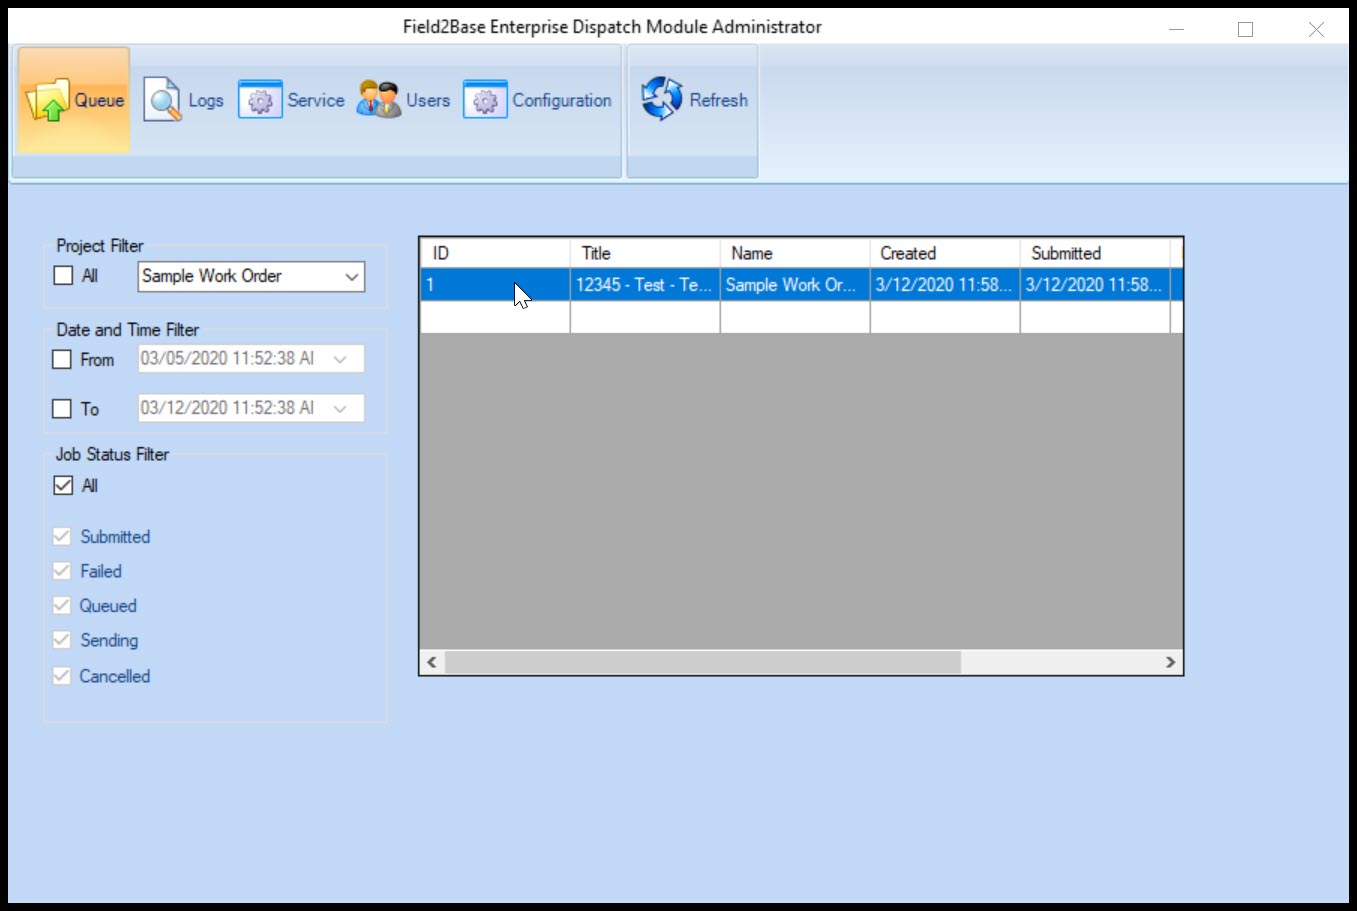Viewport: 1357px width, 911px height.
Task: Uncheck the Job Status Filter All checkbox
Action: [x=63, y=485]
